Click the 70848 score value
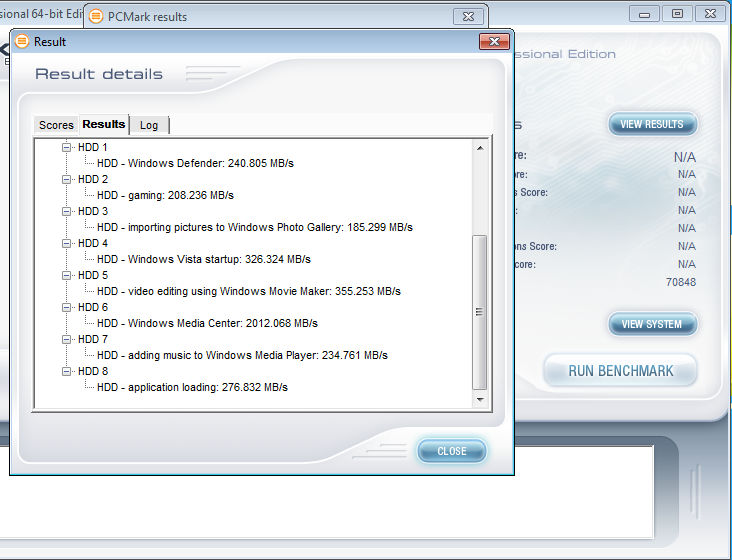732x560 pixels. click(681, 282)
